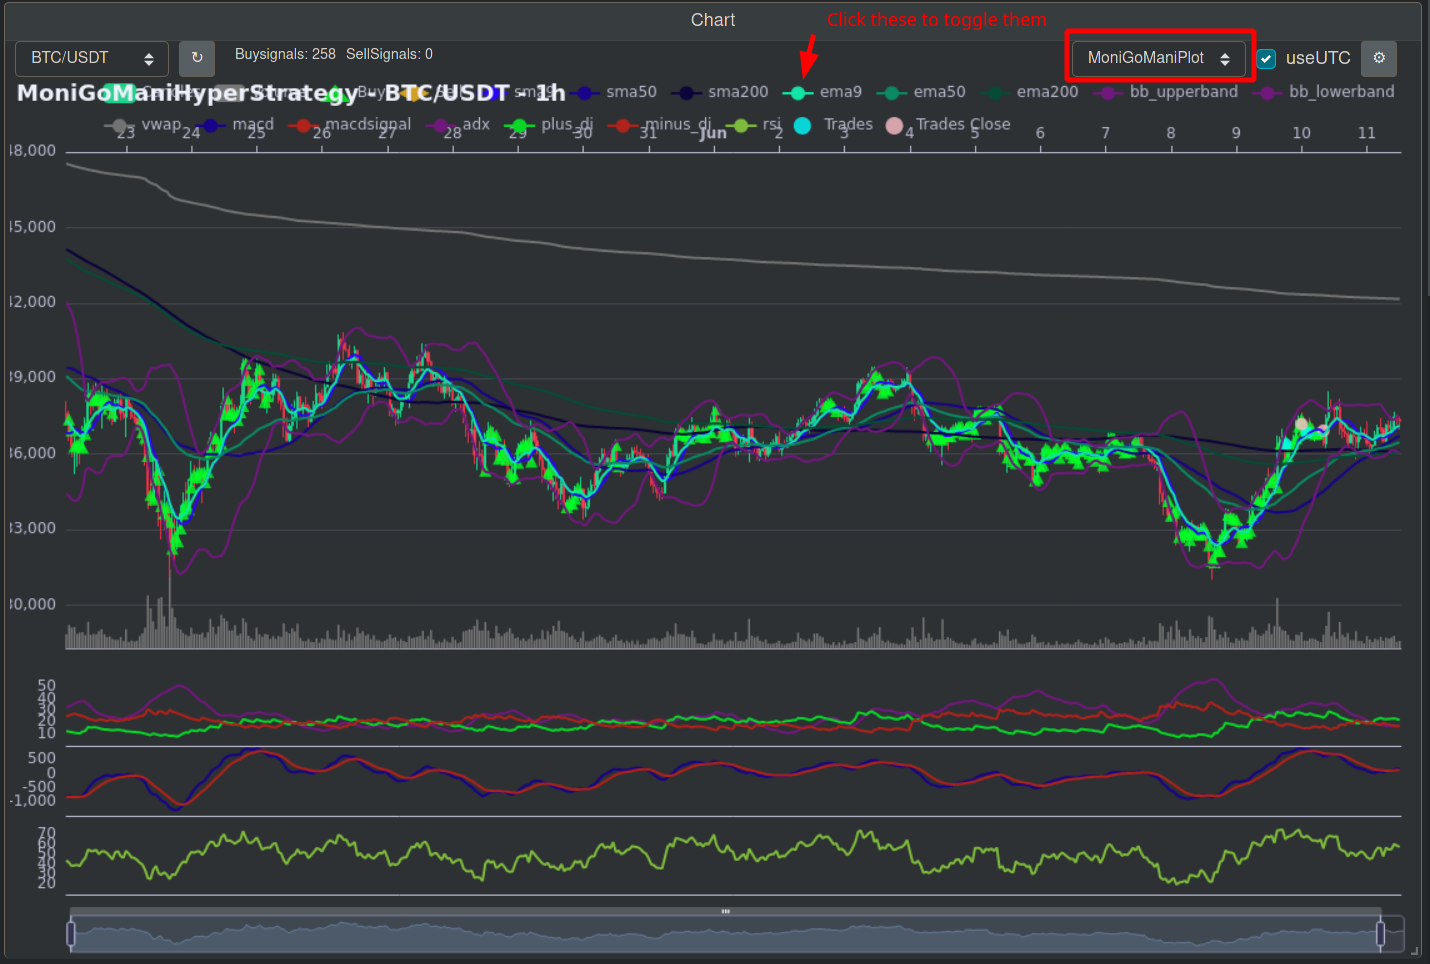Click the refresh chart button
This screenshot has height=964, width=1430.
(197, 58)
